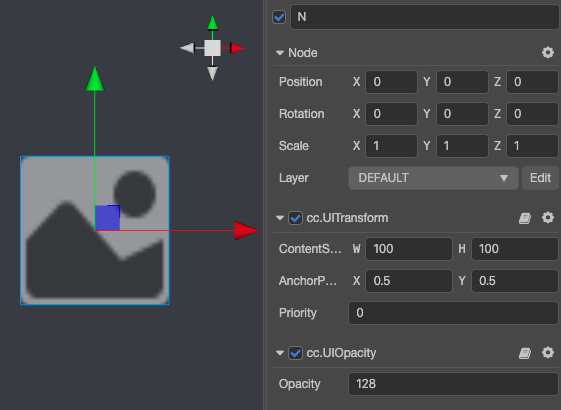This screenshot has height=410, width=561.
Task: Open cc.UIOpacity gear settings menu
Action: click(547, 353)
